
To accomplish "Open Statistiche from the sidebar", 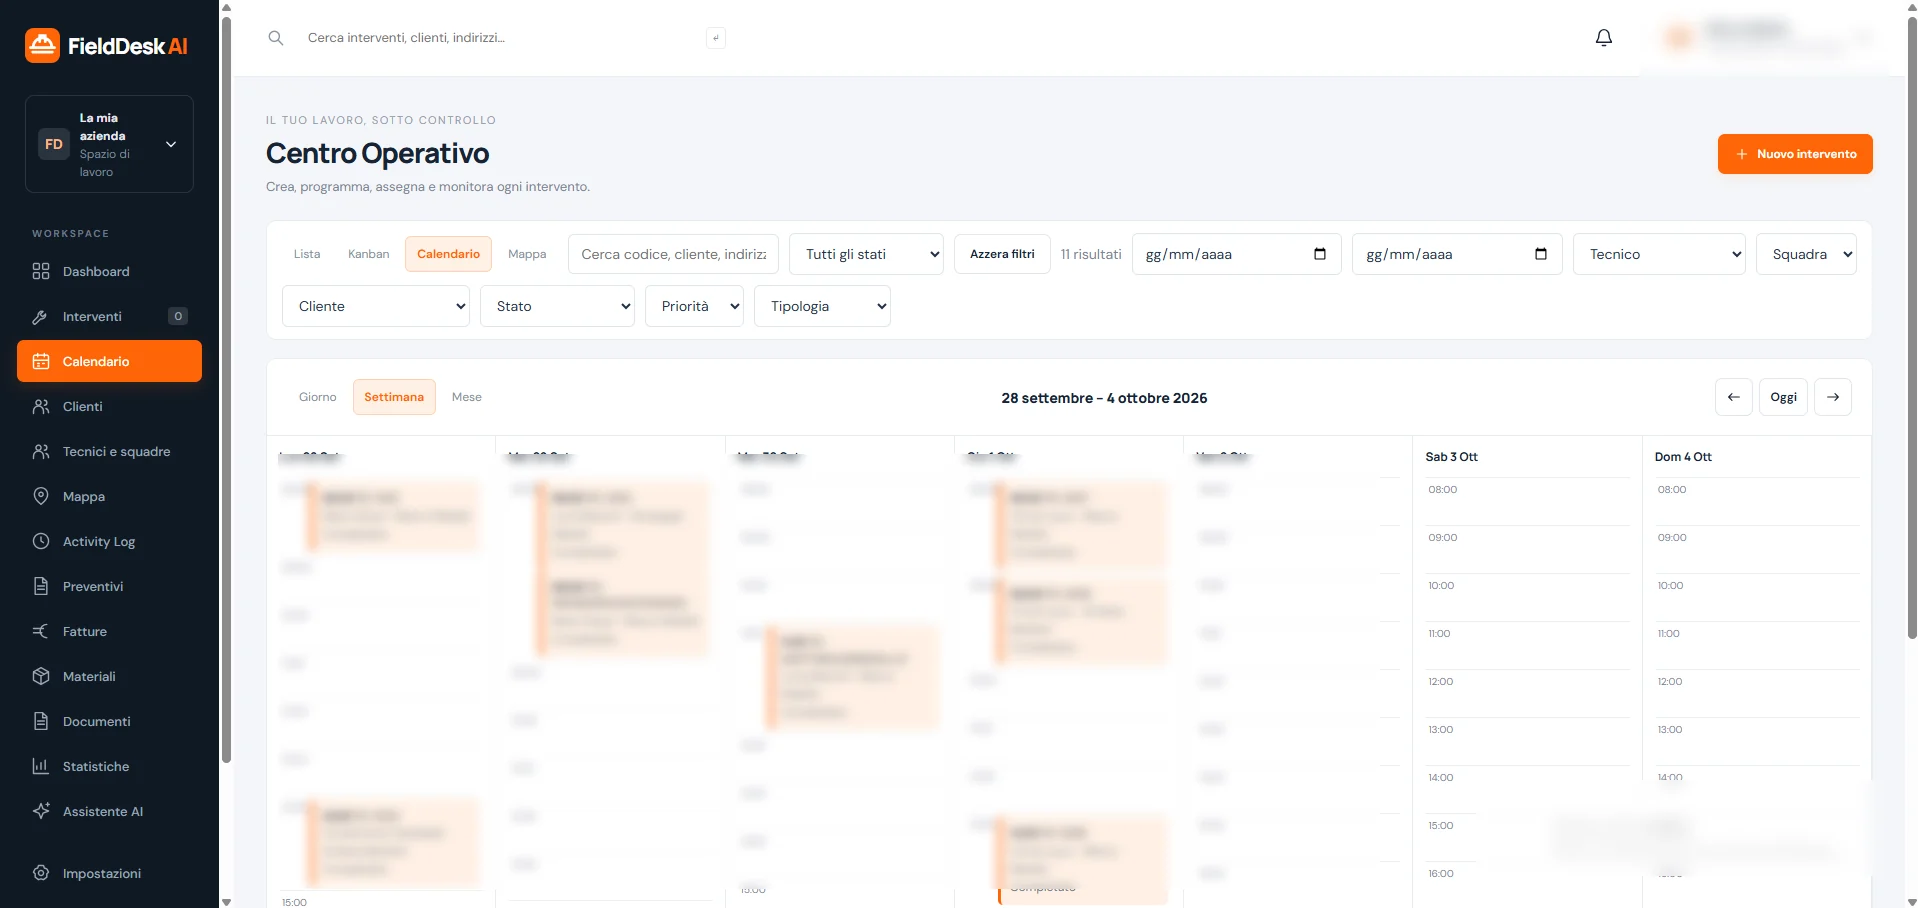I will (109, 766).
